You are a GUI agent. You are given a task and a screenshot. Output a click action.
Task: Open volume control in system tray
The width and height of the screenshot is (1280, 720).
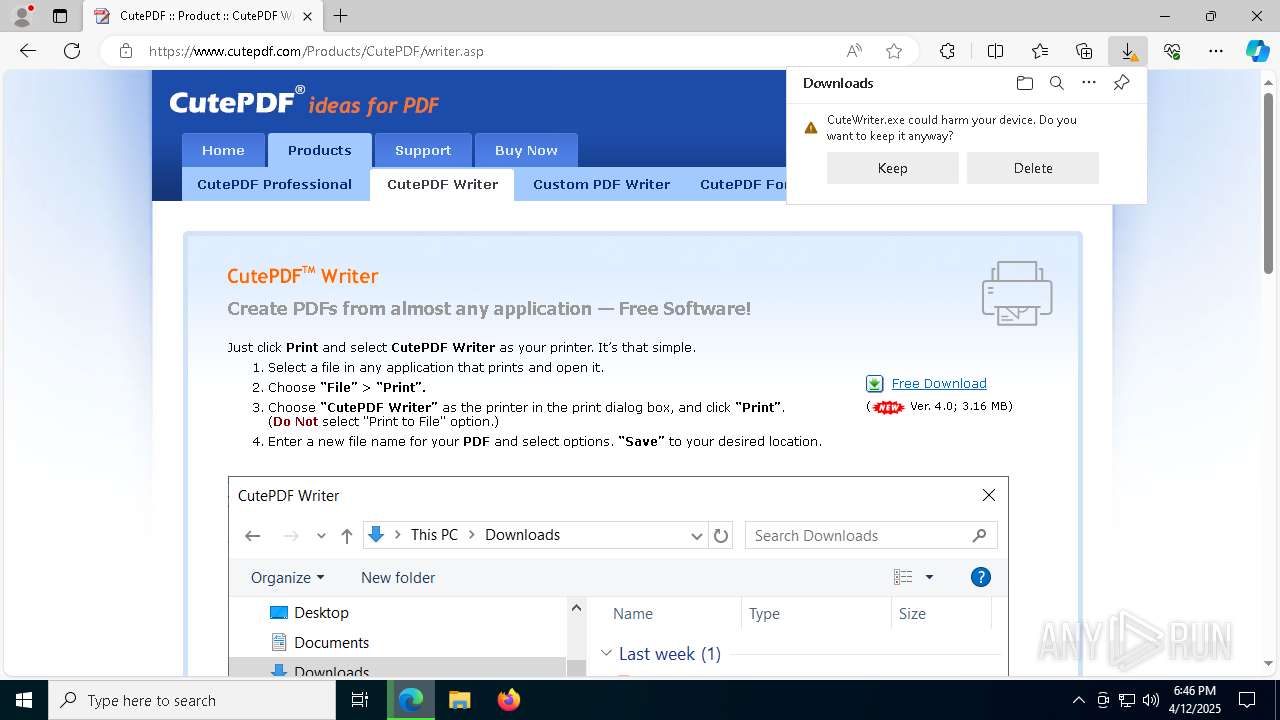pyautogui.click(x=1150, y=700)
